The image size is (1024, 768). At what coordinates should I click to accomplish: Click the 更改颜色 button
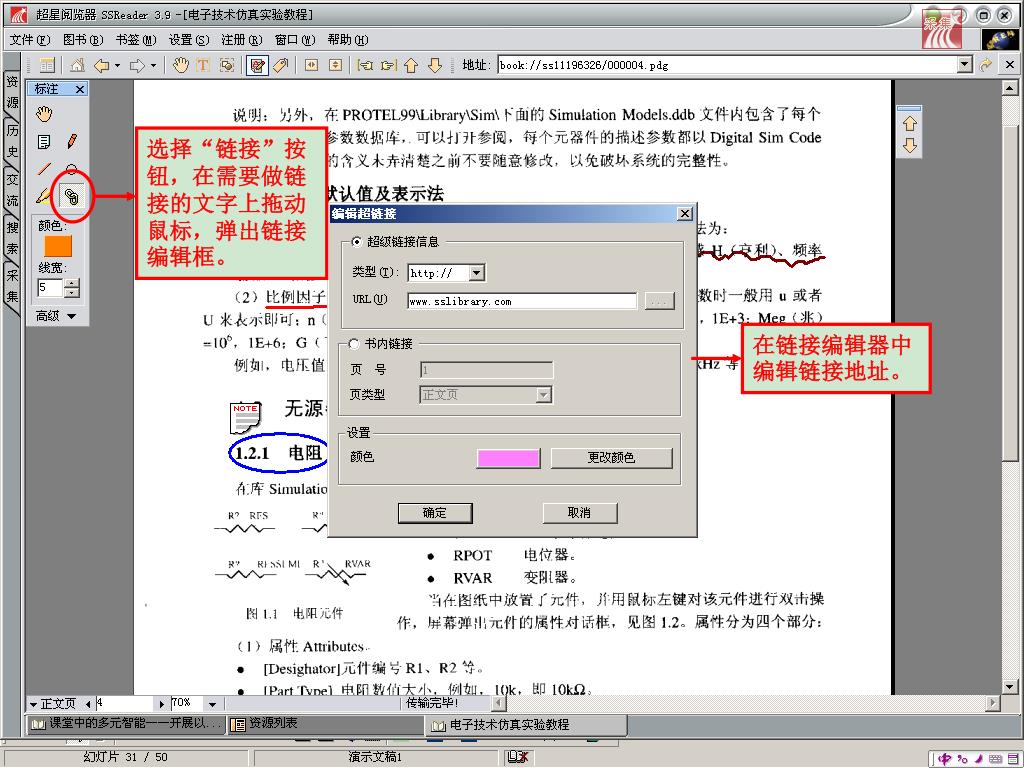(x=611, y=458)
